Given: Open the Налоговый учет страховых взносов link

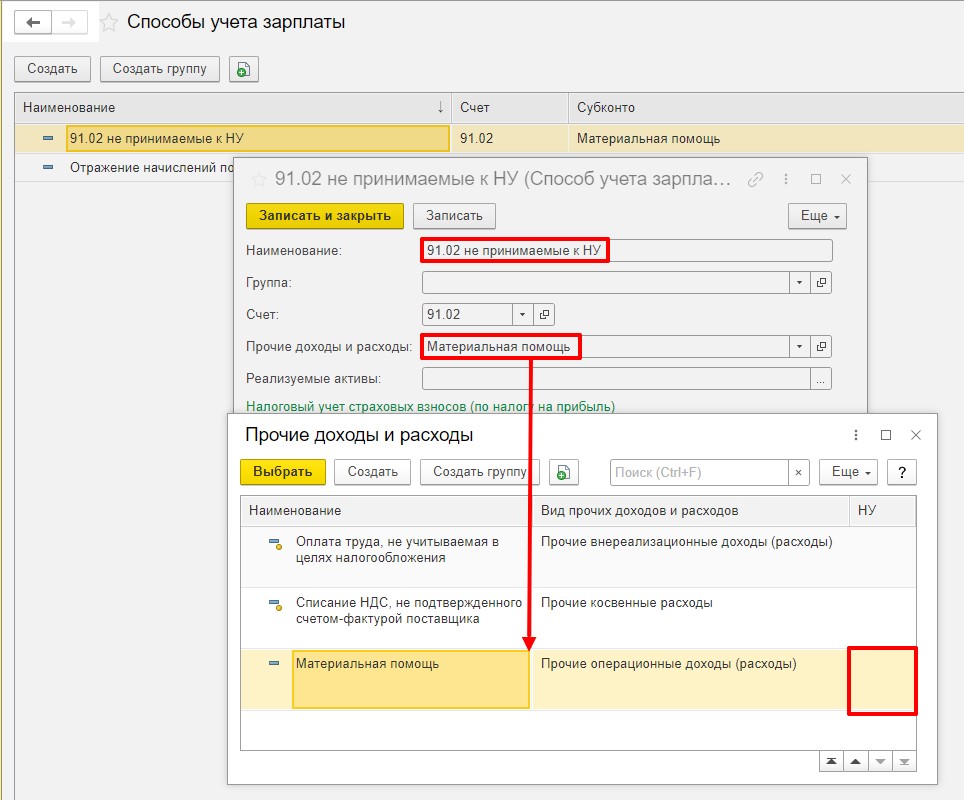Looking at the screenshot, I should pos(430,406).
